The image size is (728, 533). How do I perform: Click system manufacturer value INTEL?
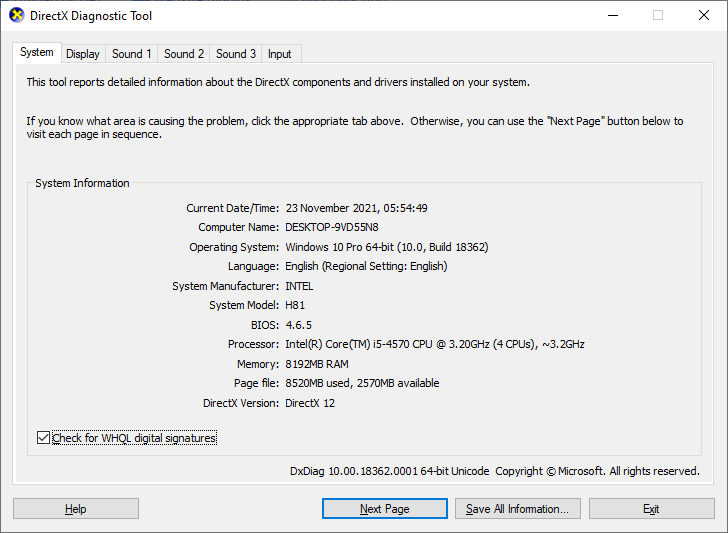pos(299,286)
